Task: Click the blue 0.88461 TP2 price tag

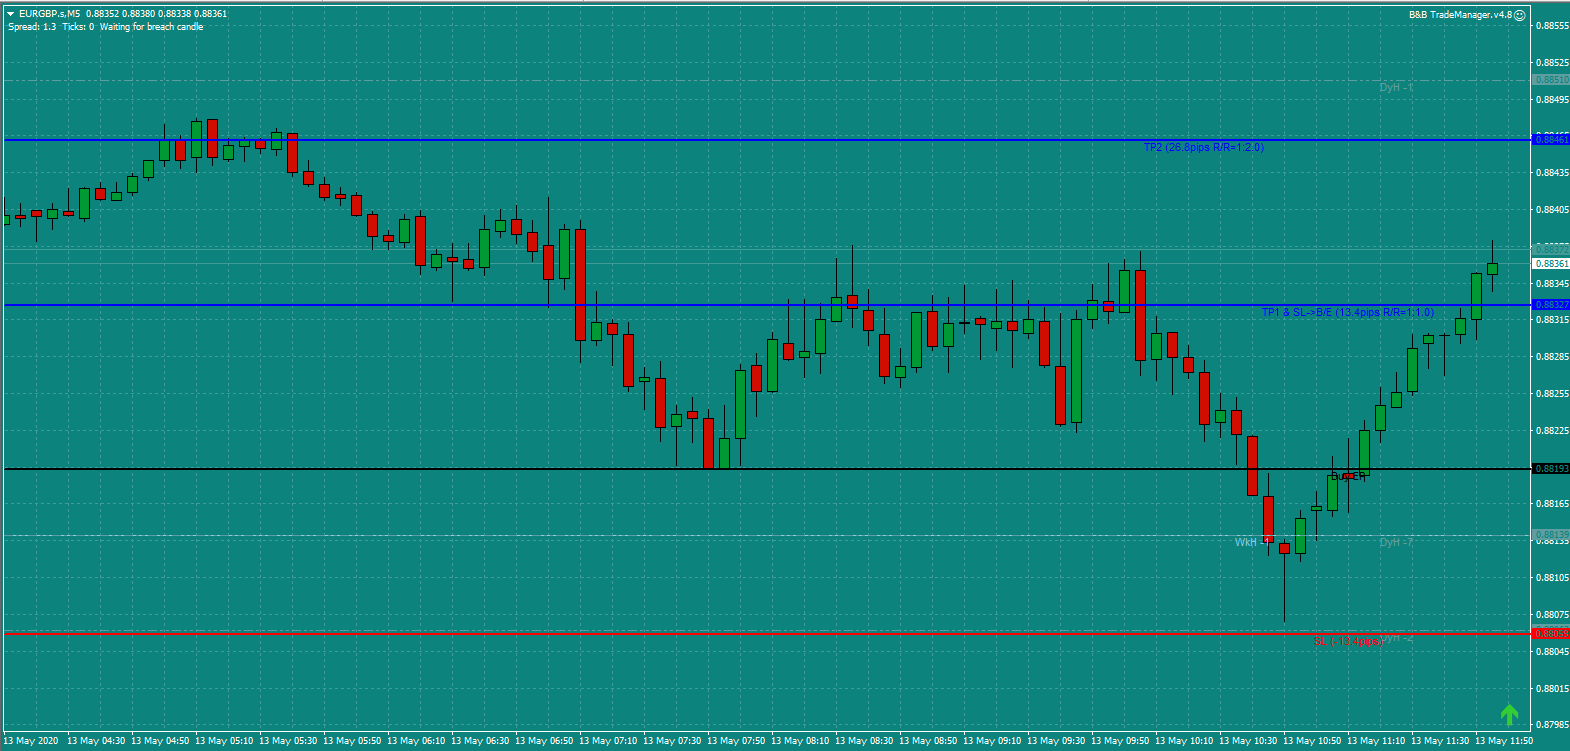Action: pyautogui.click(x=1551, y=140)
